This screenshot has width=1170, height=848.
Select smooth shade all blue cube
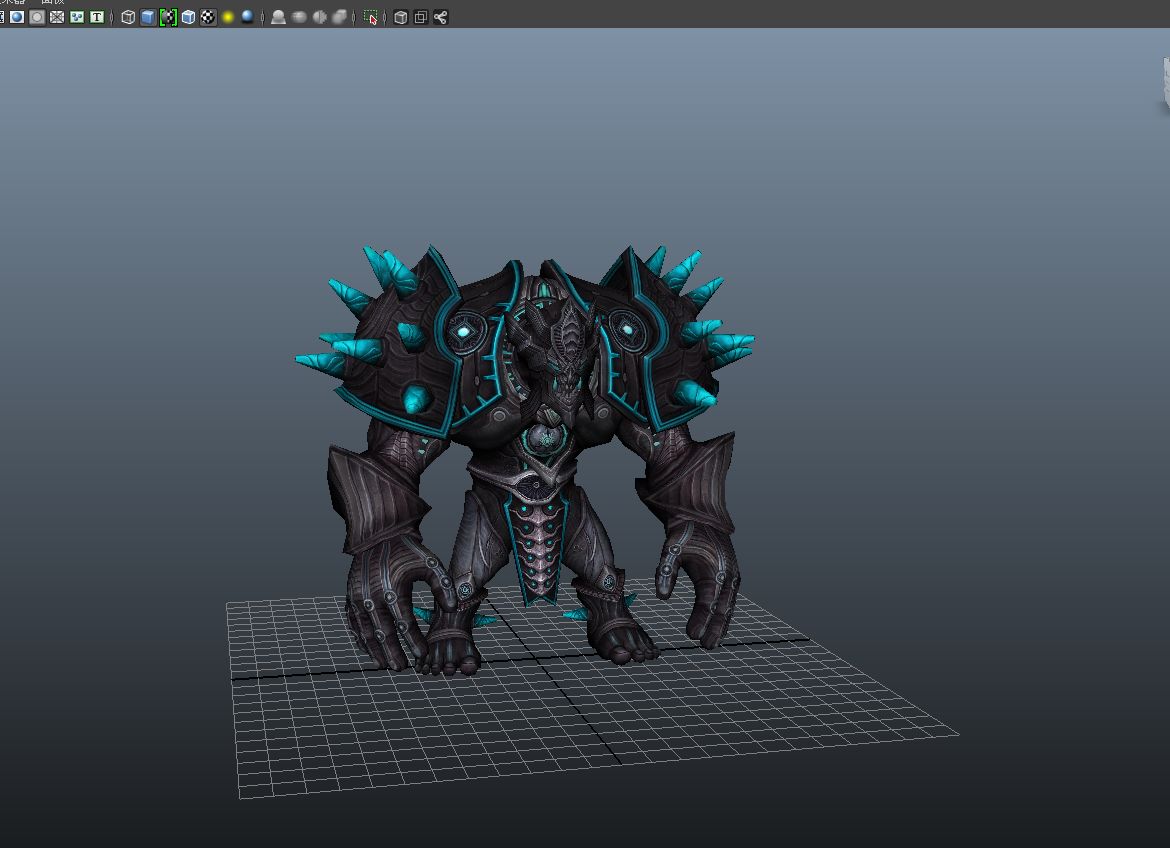click(x=148, y=17)
